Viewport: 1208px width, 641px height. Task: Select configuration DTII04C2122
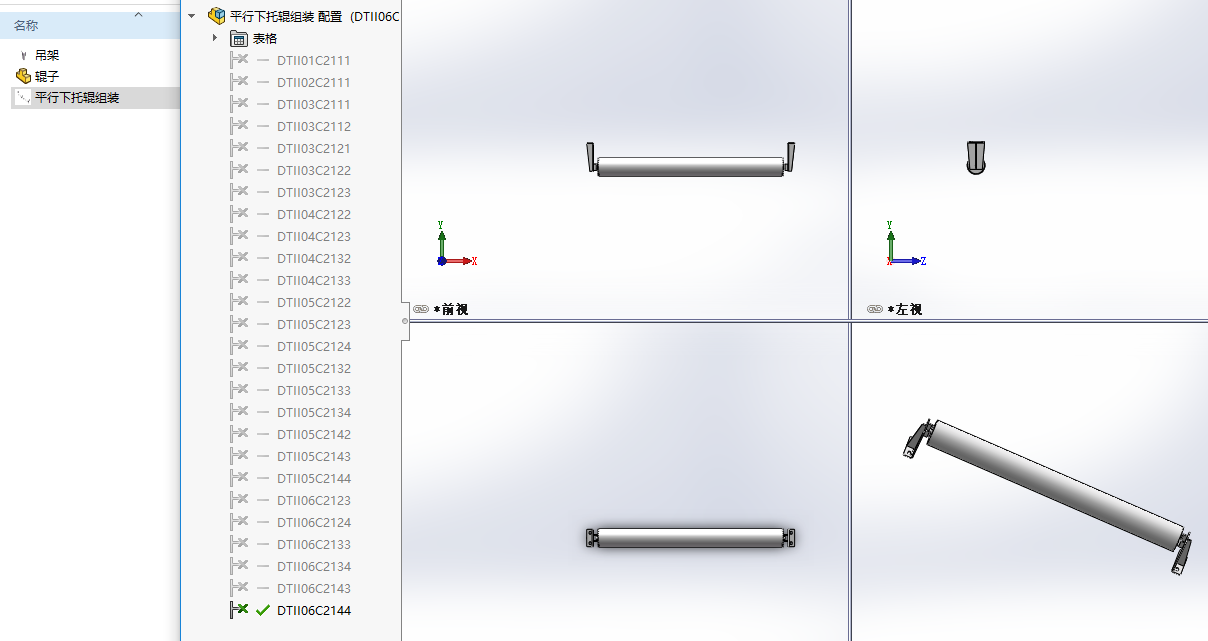314,214
